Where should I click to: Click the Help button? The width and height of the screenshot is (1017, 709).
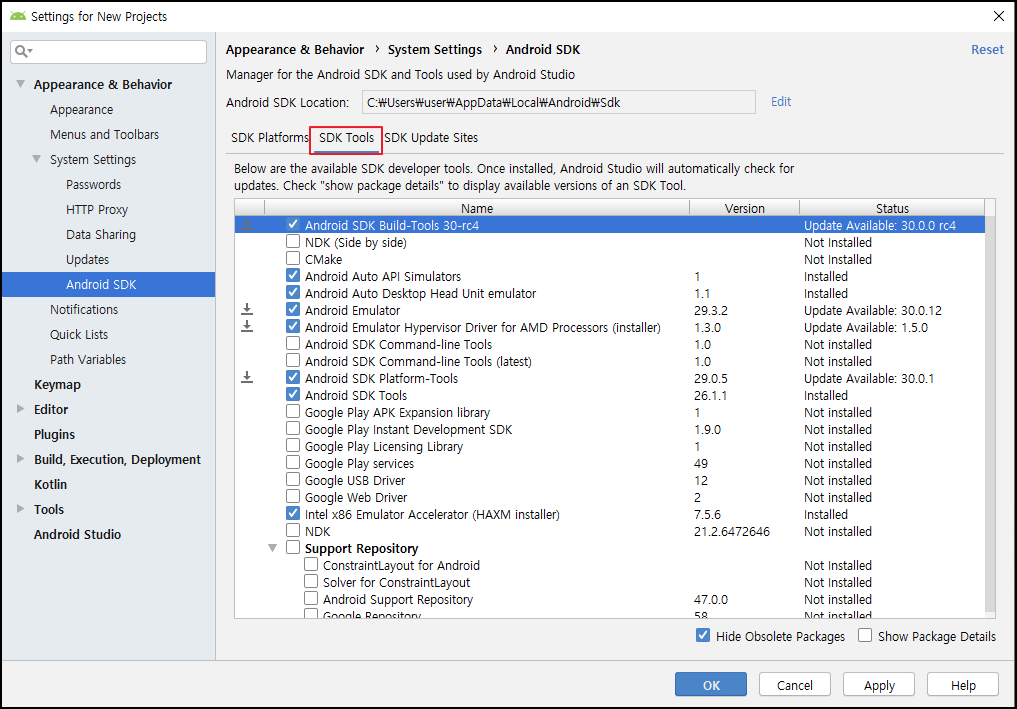(x=963, y=684)
